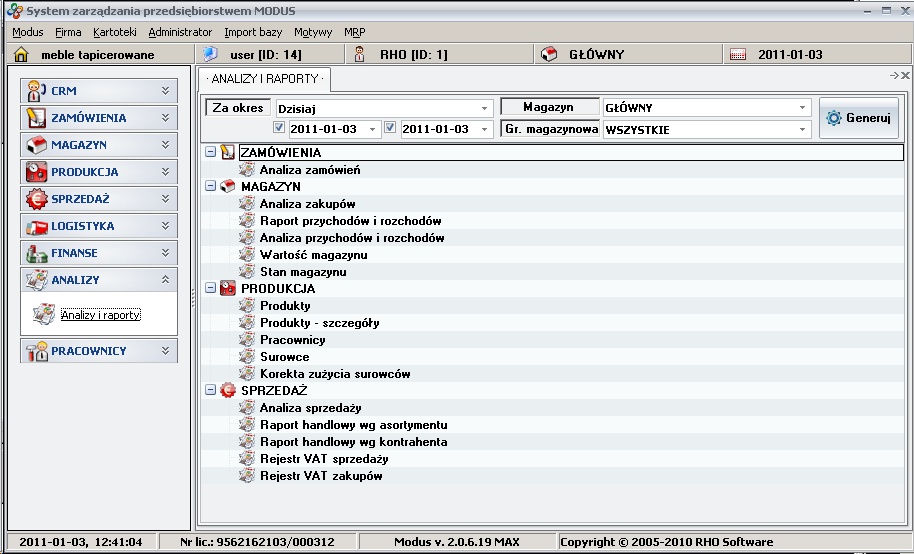Click the Zamówienia module icon in sidebar
Screen dimensions: 914x554
36,118
